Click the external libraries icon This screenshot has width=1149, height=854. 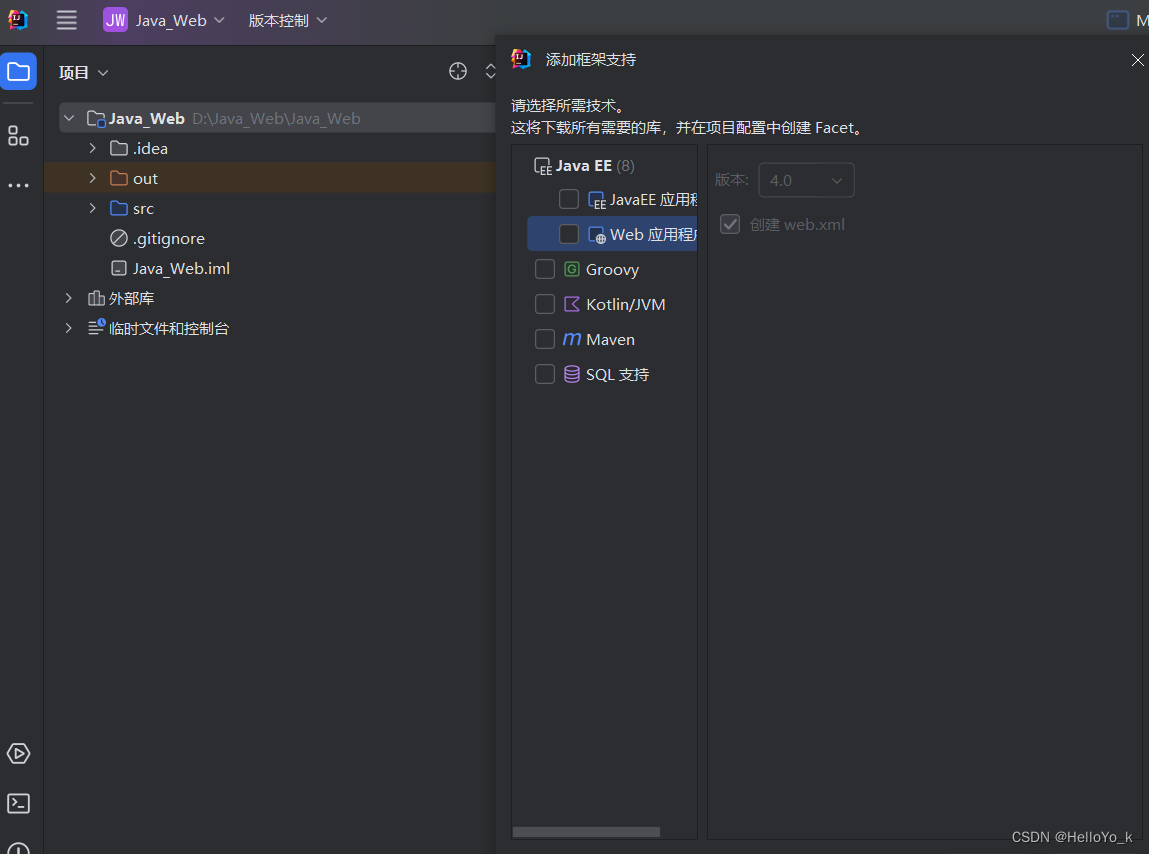[96, 298]
